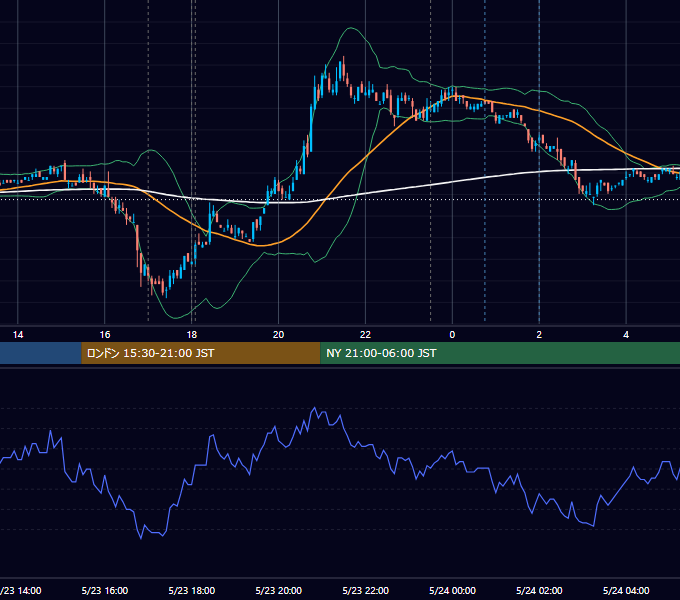Click the 5/23 20:00 date label
The width and height of the screenshot is (680, 600).
tap(278, 590)
